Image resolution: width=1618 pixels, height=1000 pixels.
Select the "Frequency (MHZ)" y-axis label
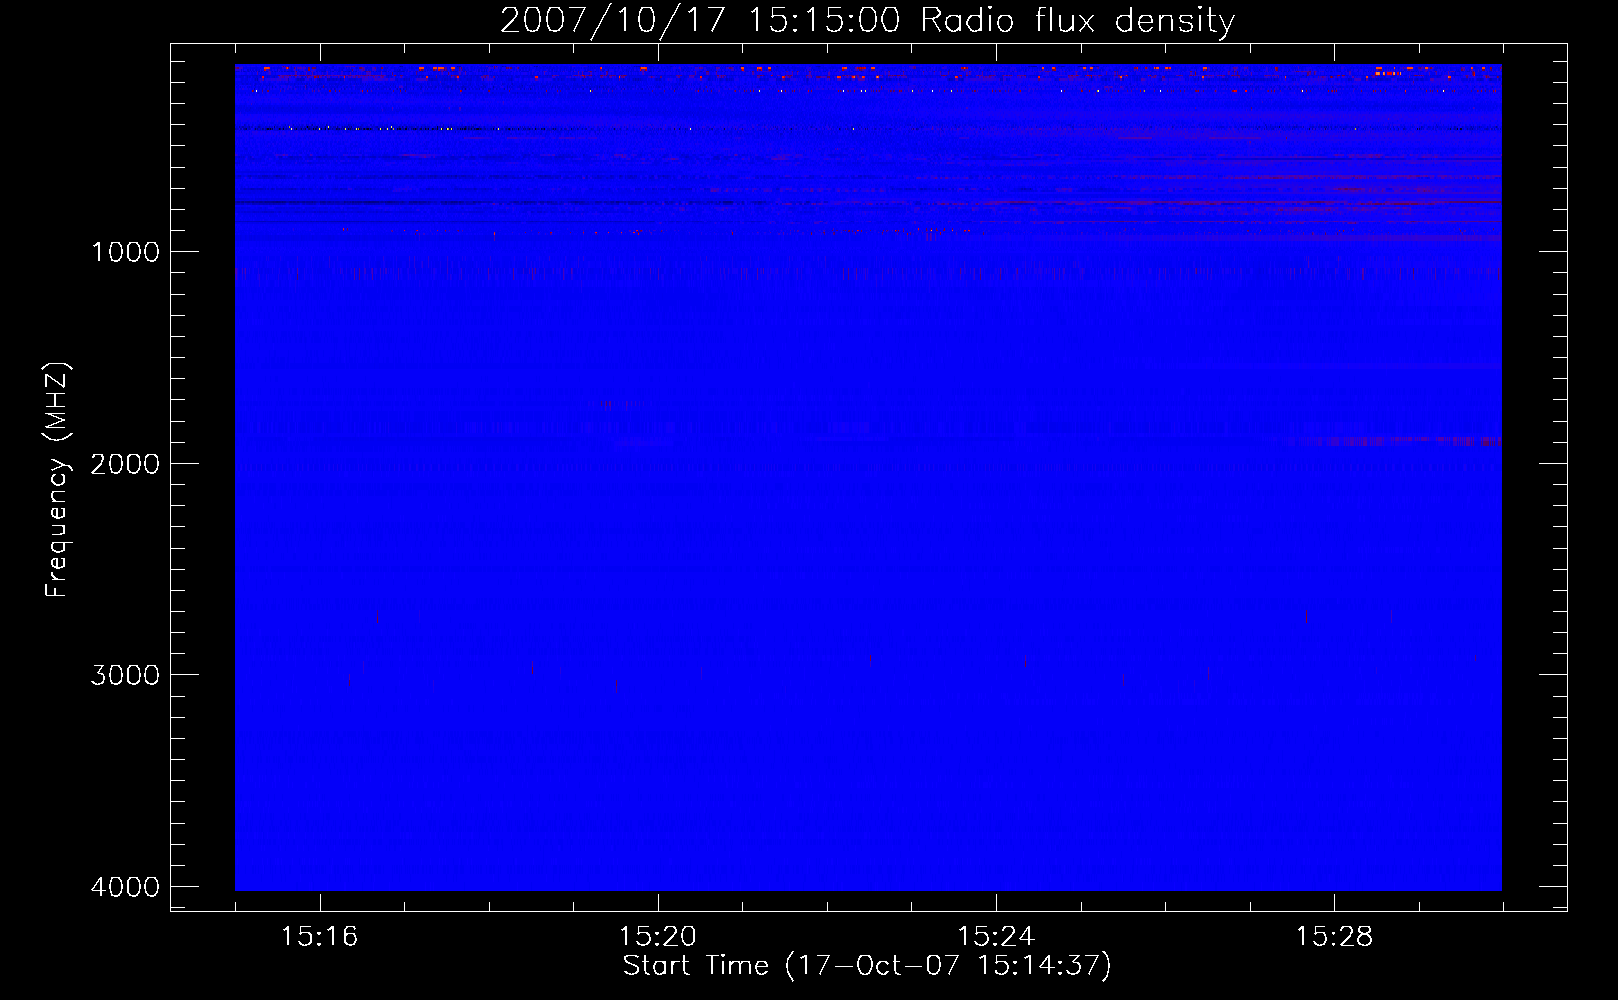tap(58, 480)
